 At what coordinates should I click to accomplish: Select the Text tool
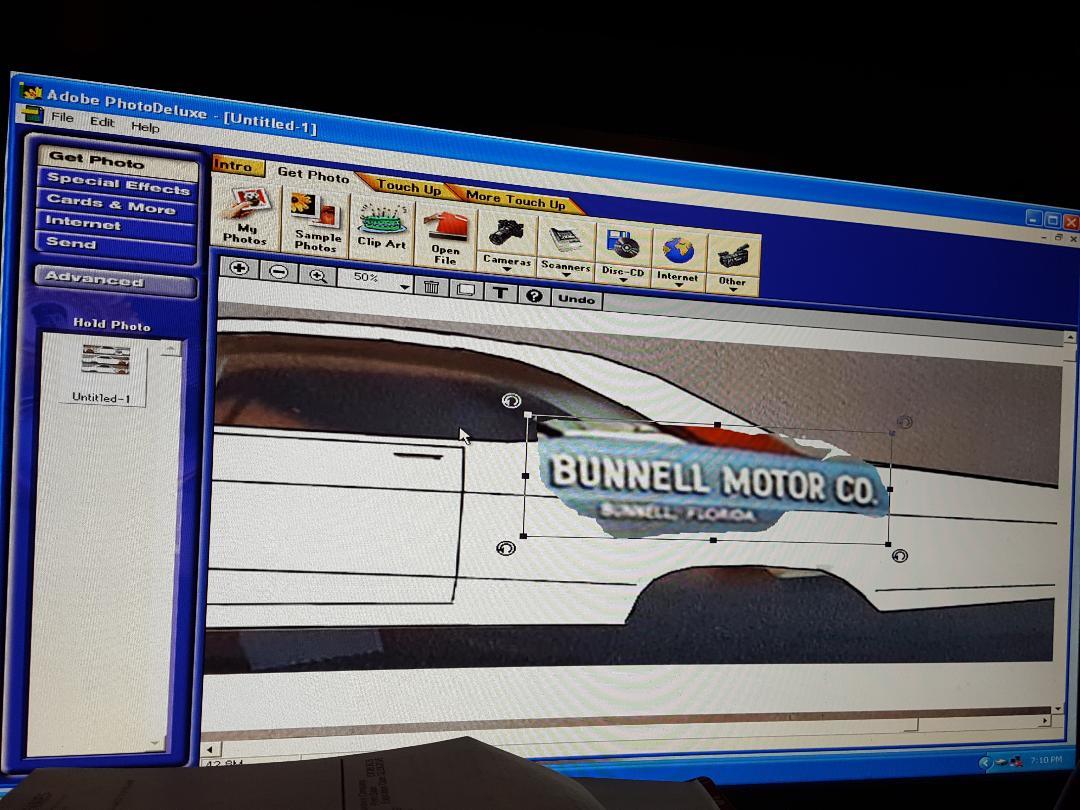[x=501, y=293]
